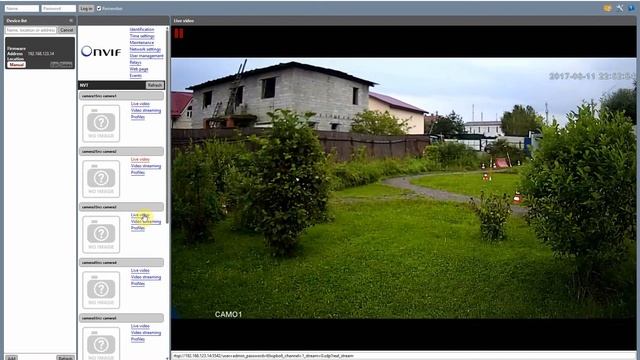Open Live video for the fourth camera
The width and height of the screenshot is (640, 360).
140,270
